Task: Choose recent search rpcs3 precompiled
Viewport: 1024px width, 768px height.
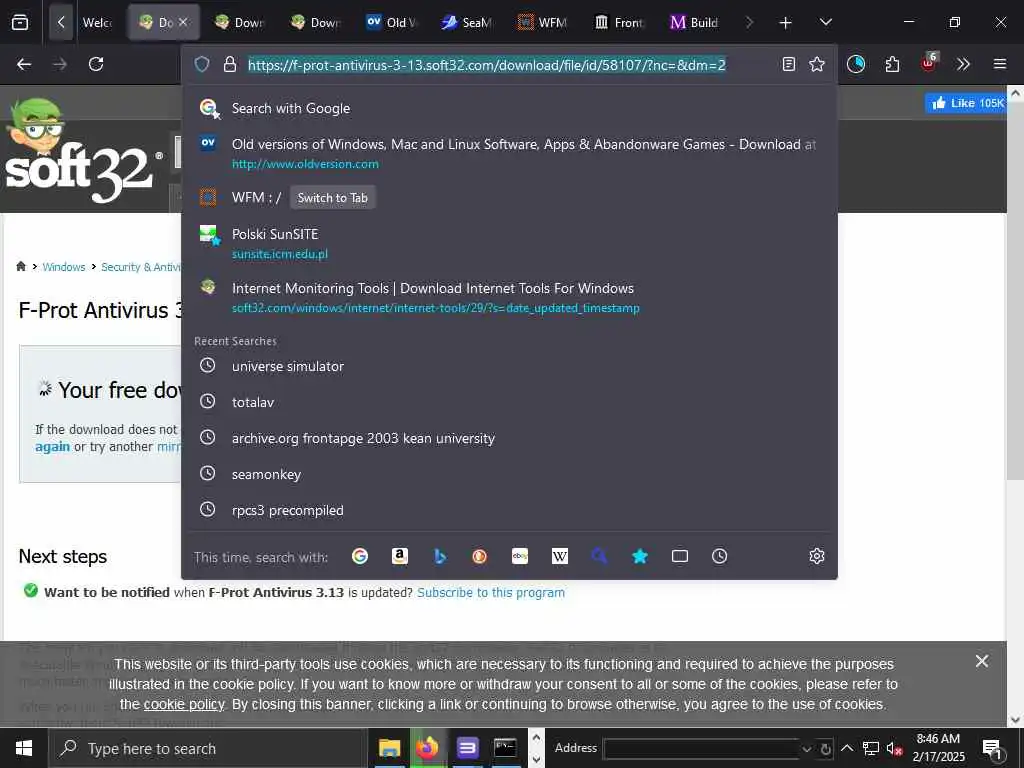Action: pos(509,510)
